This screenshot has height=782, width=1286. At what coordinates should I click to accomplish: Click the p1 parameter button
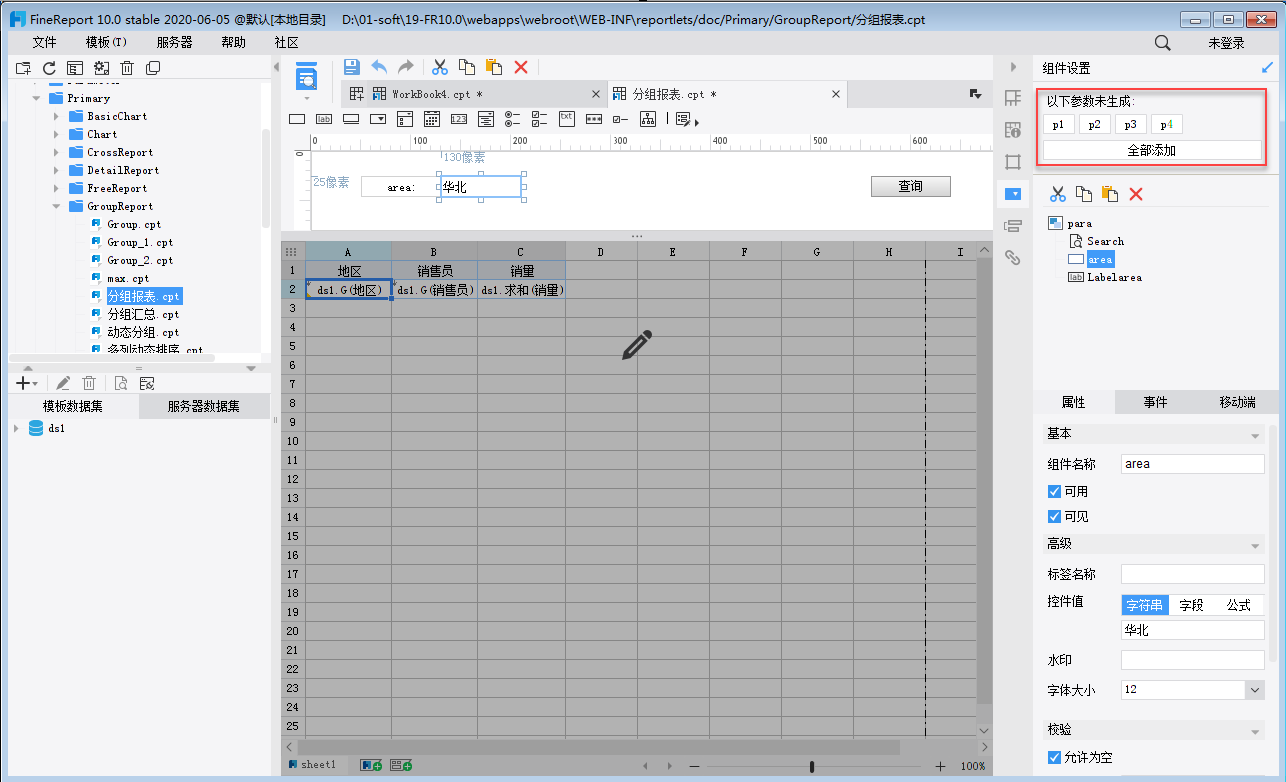click(x=1058, y=124)
